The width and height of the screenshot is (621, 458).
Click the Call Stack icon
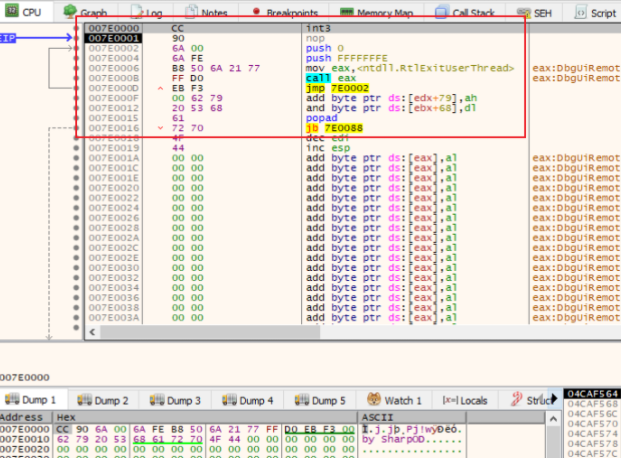(442, 12)
